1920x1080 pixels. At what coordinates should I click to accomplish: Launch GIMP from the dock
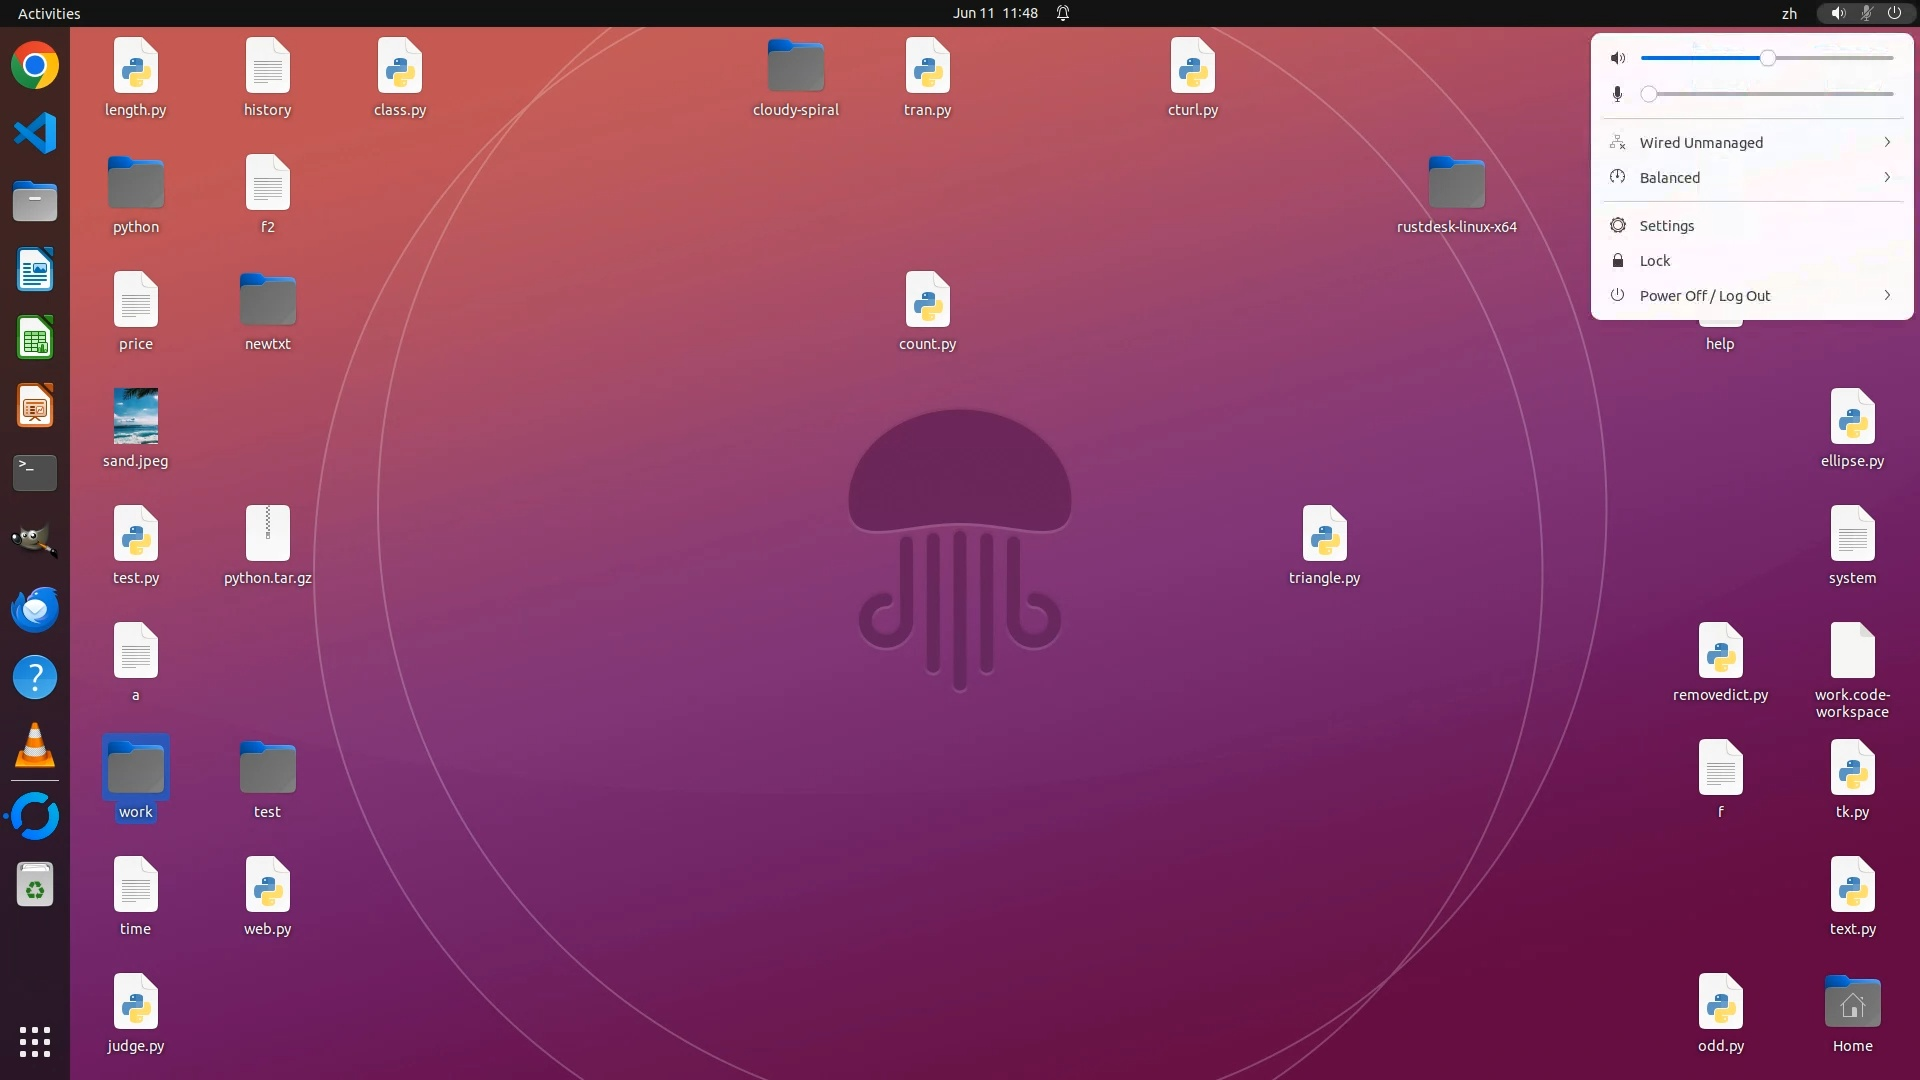[x=35, y=541]
